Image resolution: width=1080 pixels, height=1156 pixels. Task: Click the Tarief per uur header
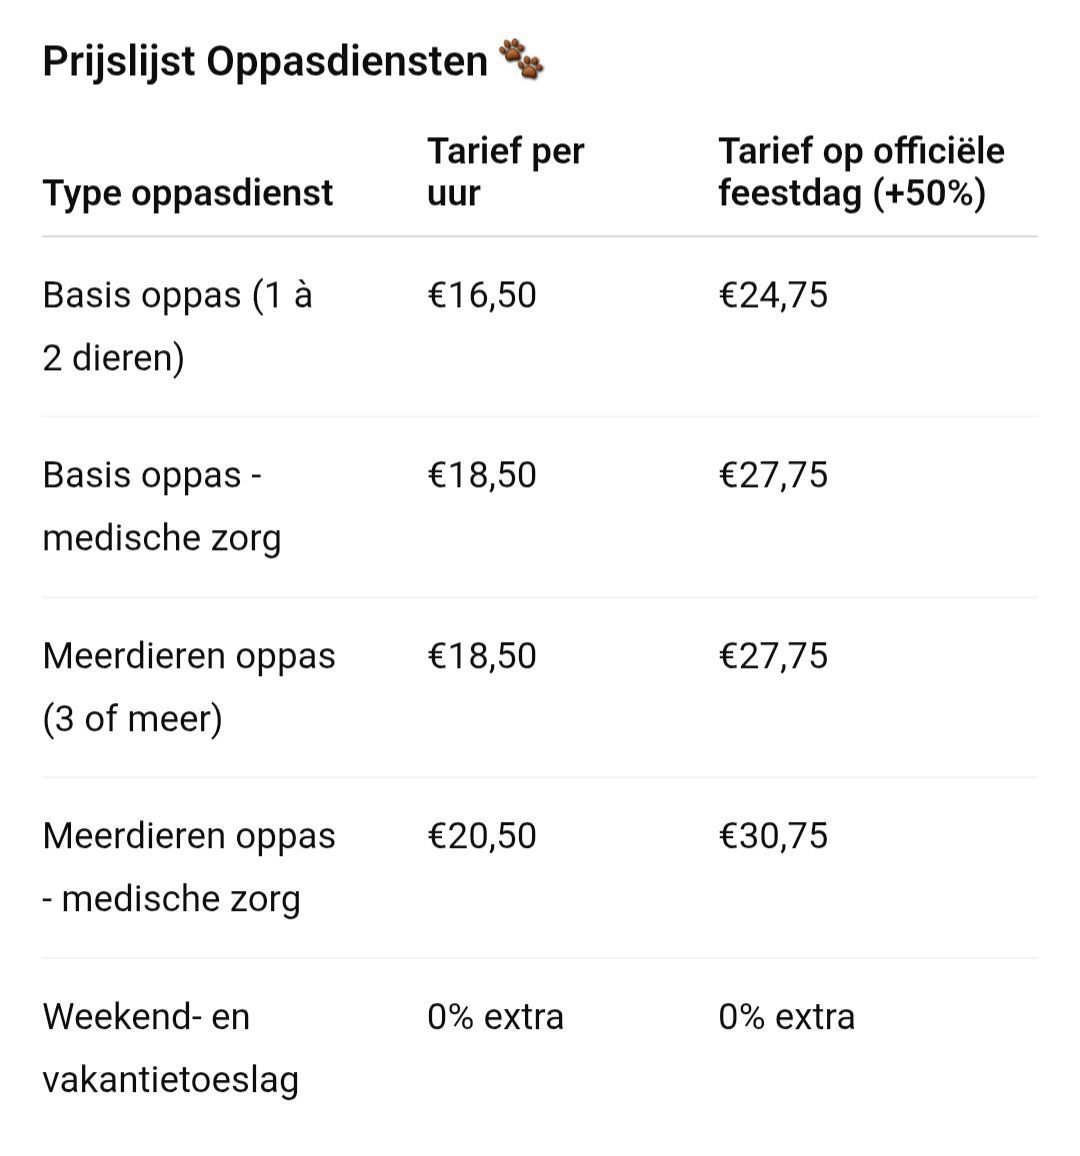pos(505,172)
